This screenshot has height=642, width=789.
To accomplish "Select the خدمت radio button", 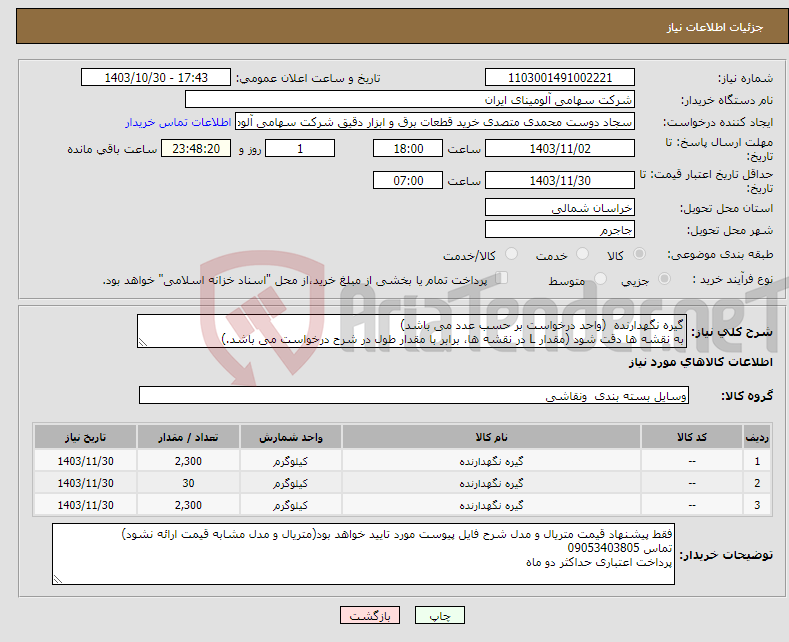I will (x=582, y=254).
